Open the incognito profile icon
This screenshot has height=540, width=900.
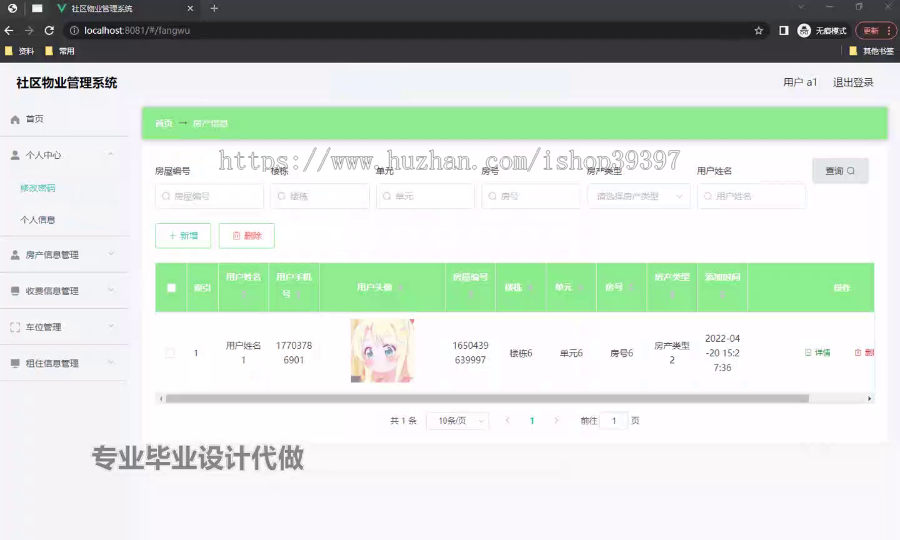click(x=804, y=30)
